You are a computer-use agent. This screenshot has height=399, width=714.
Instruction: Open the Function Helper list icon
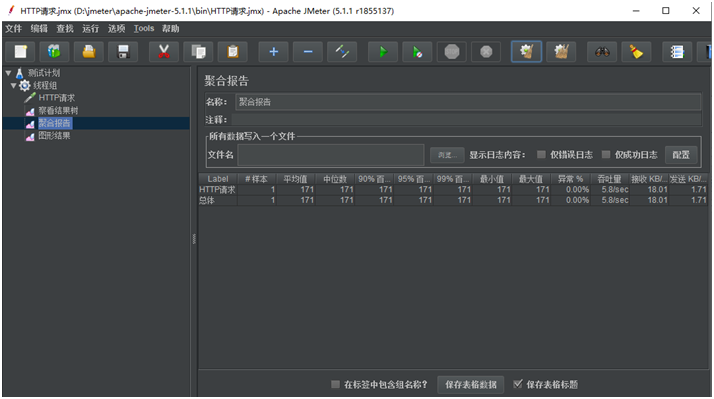point(677,52)
